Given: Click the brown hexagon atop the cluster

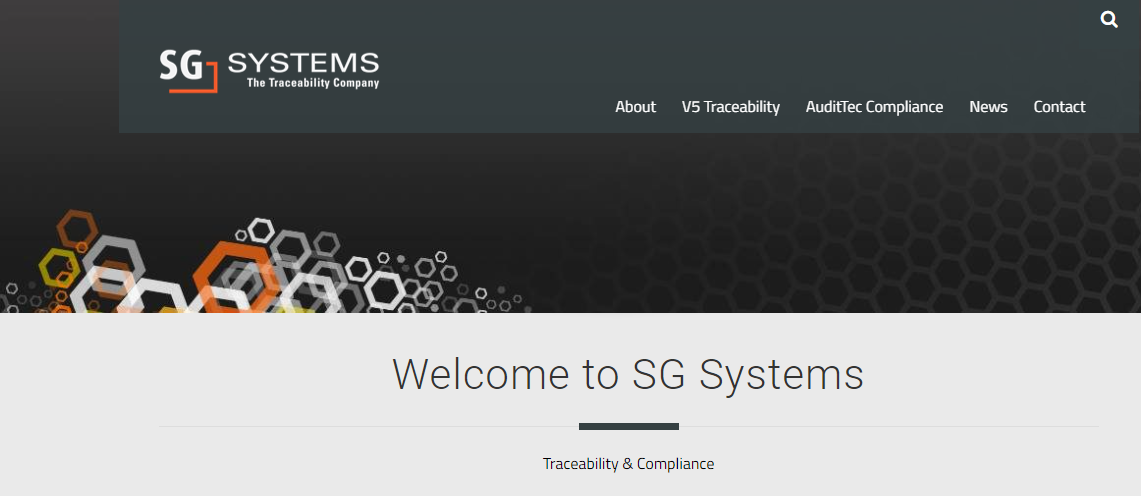Looking at the screenshot, I should point(76,229).
